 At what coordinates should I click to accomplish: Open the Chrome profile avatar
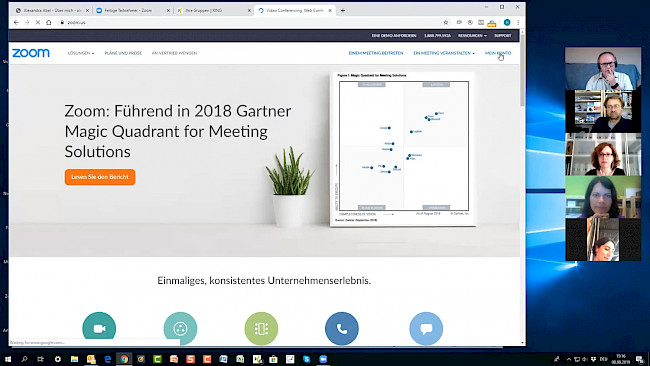tap(507, 22)
